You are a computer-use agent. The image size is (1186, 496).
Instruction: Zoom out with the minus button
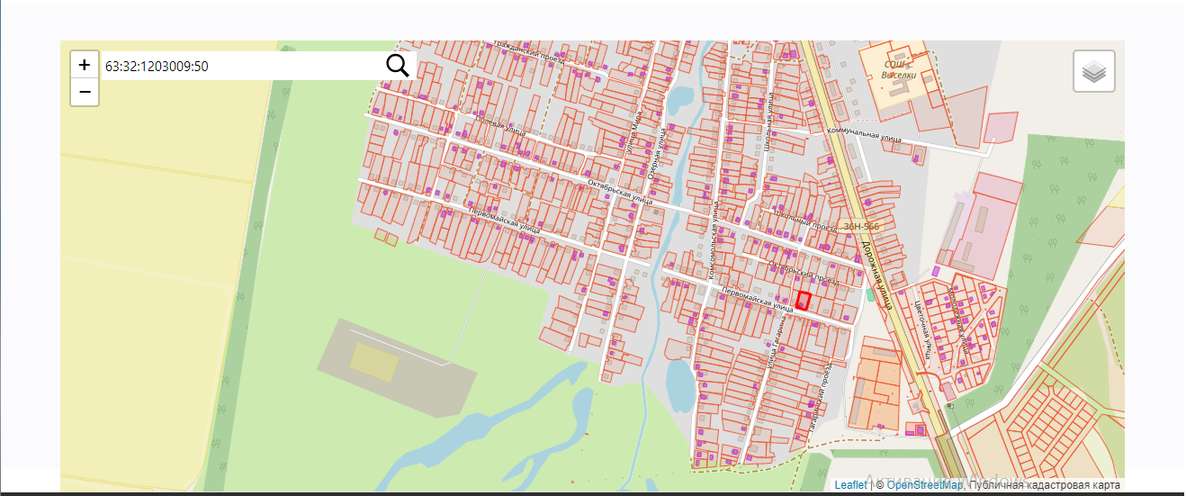pos(84,92)
